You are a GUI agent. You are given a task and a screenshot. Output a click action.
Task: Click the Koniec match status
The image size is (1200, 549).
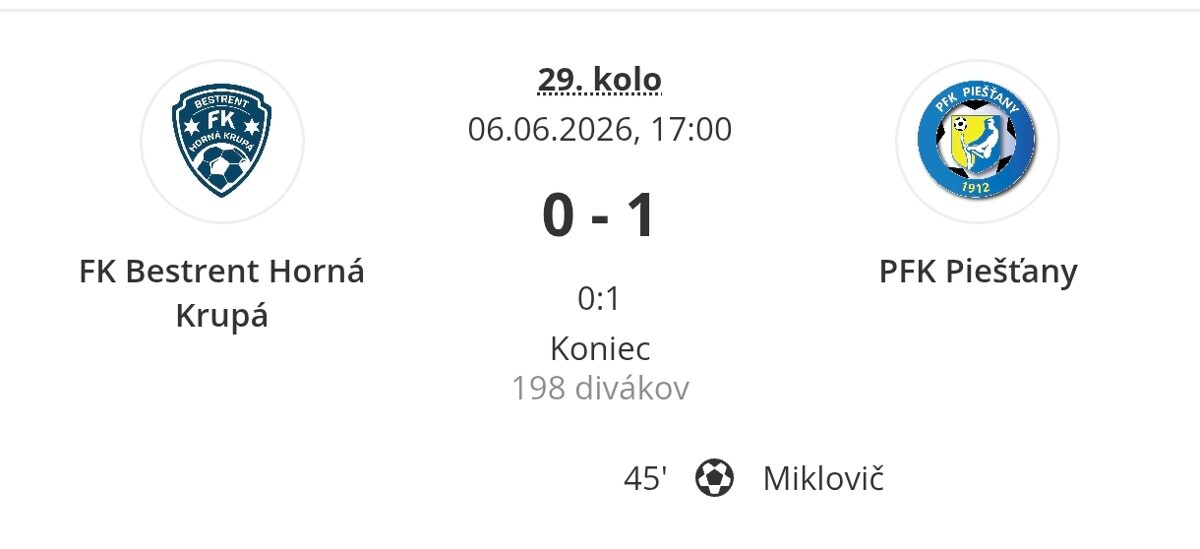pos(600,348)
